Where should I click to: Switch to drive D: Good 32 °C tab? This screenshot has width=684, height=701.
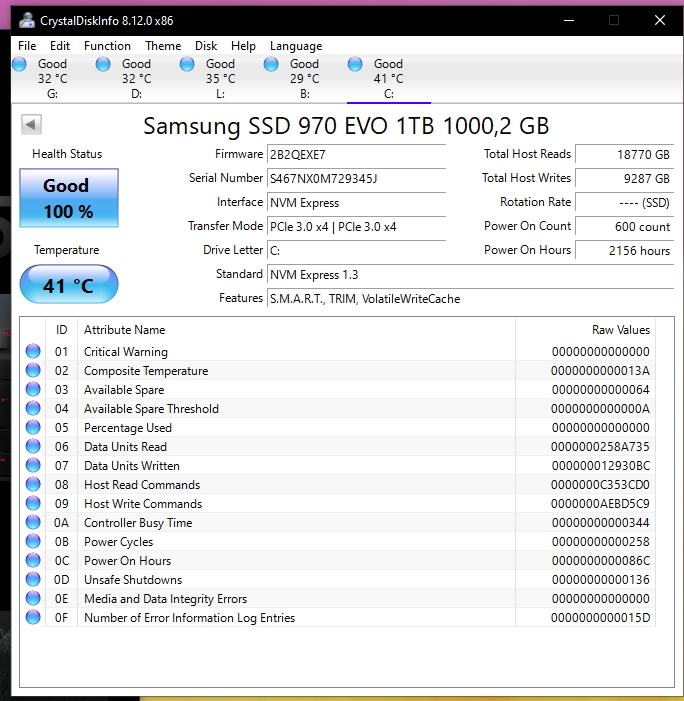(137, 79)
